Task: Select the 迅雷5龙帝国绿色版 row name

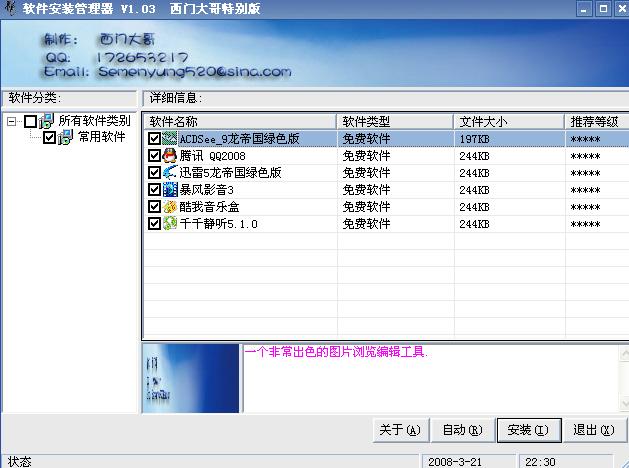Action: pos(230,172)
